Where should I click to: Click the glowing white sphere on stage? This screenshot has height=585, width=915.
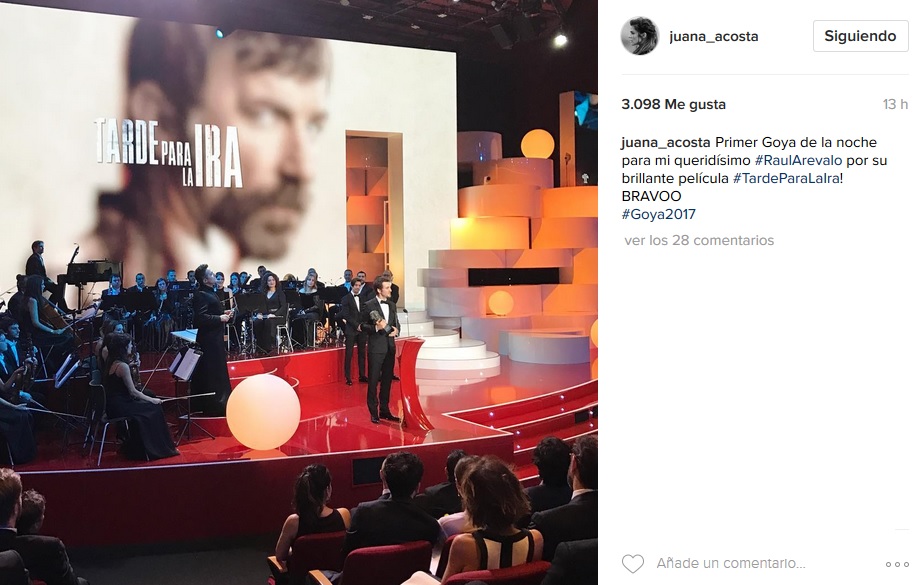tap(263, 412)
